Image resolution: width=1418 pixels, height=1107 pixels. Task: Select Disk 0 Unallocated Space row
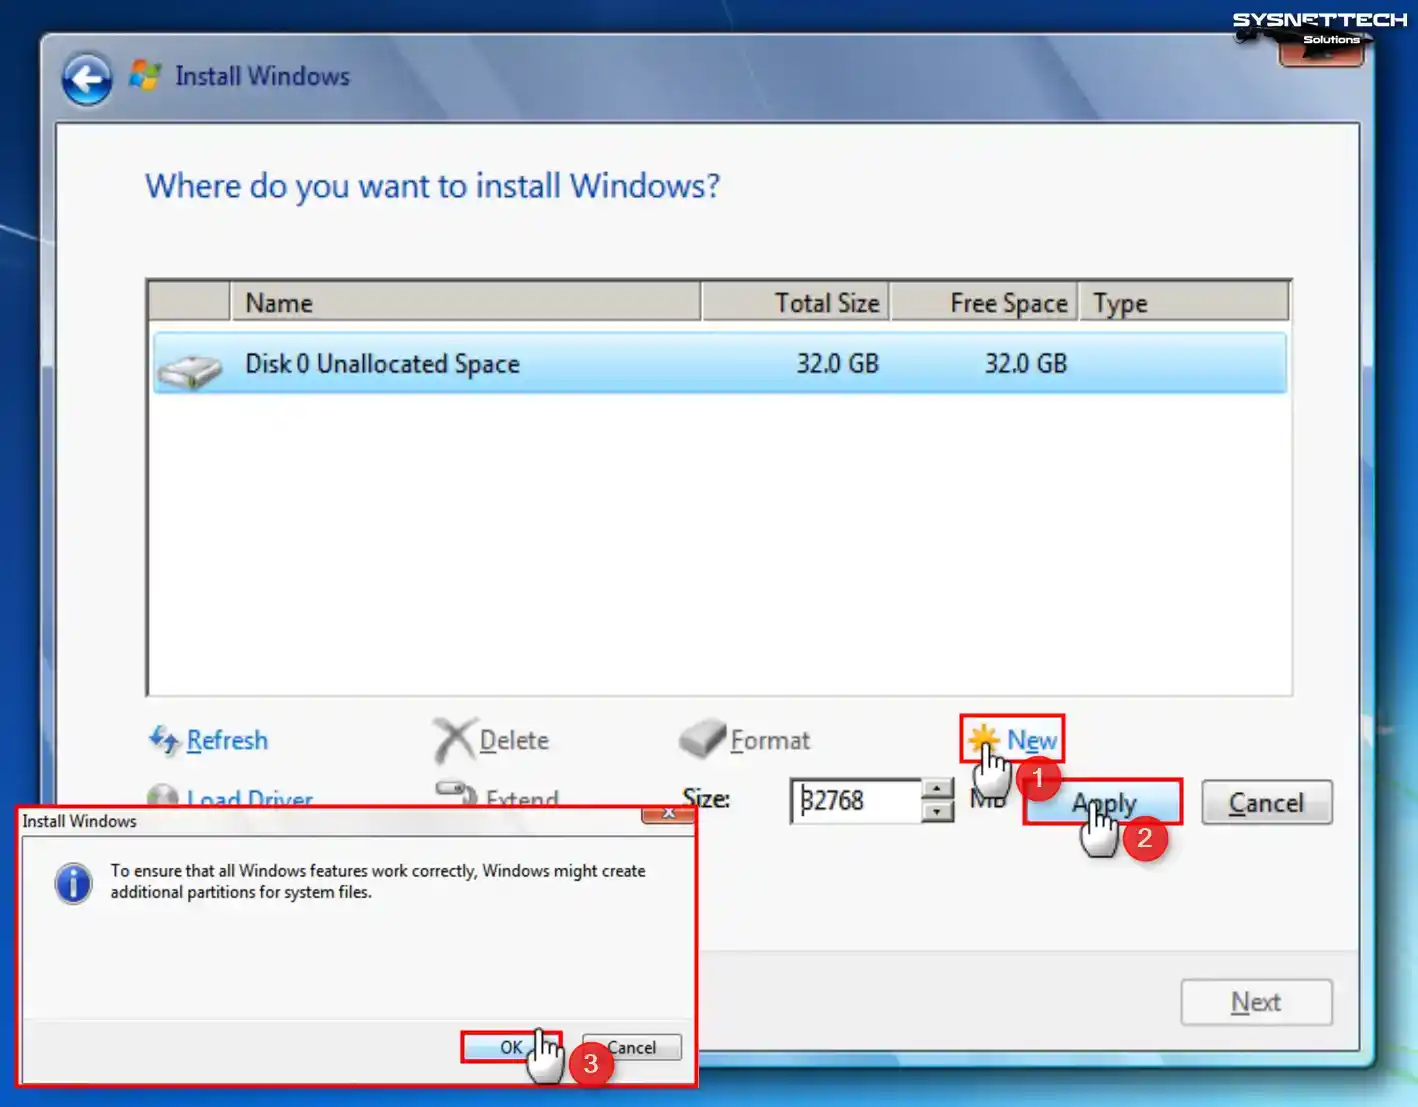[719, 363]
